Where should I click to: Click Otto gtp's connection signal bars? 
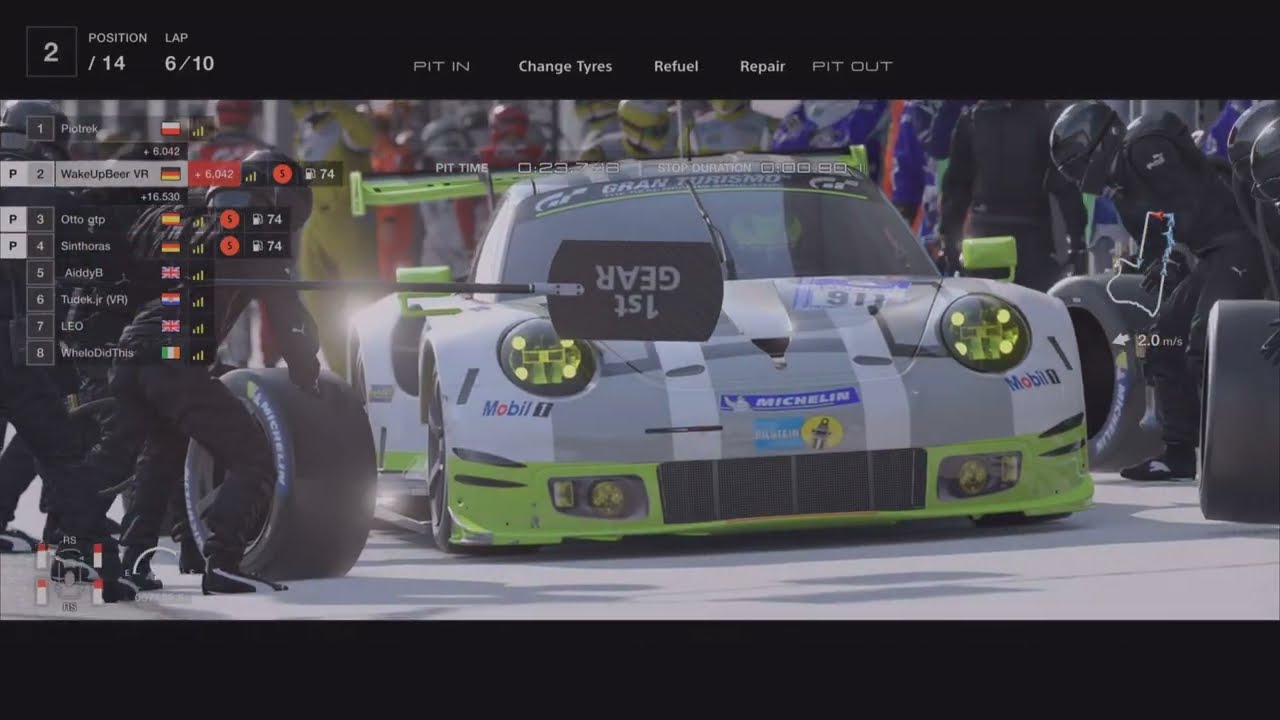coord(197,220)
